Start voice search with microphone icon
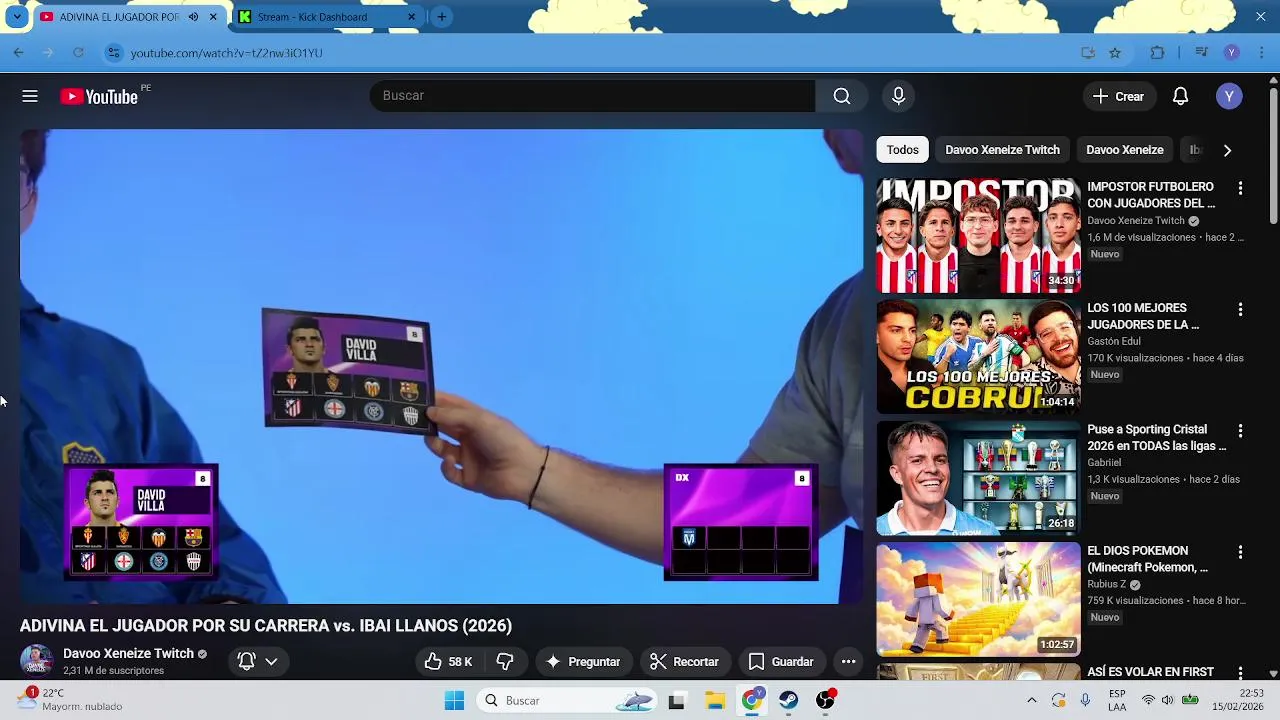This screenshot has width=1280, height=720. pyautogui.click(x=898, y=96)
